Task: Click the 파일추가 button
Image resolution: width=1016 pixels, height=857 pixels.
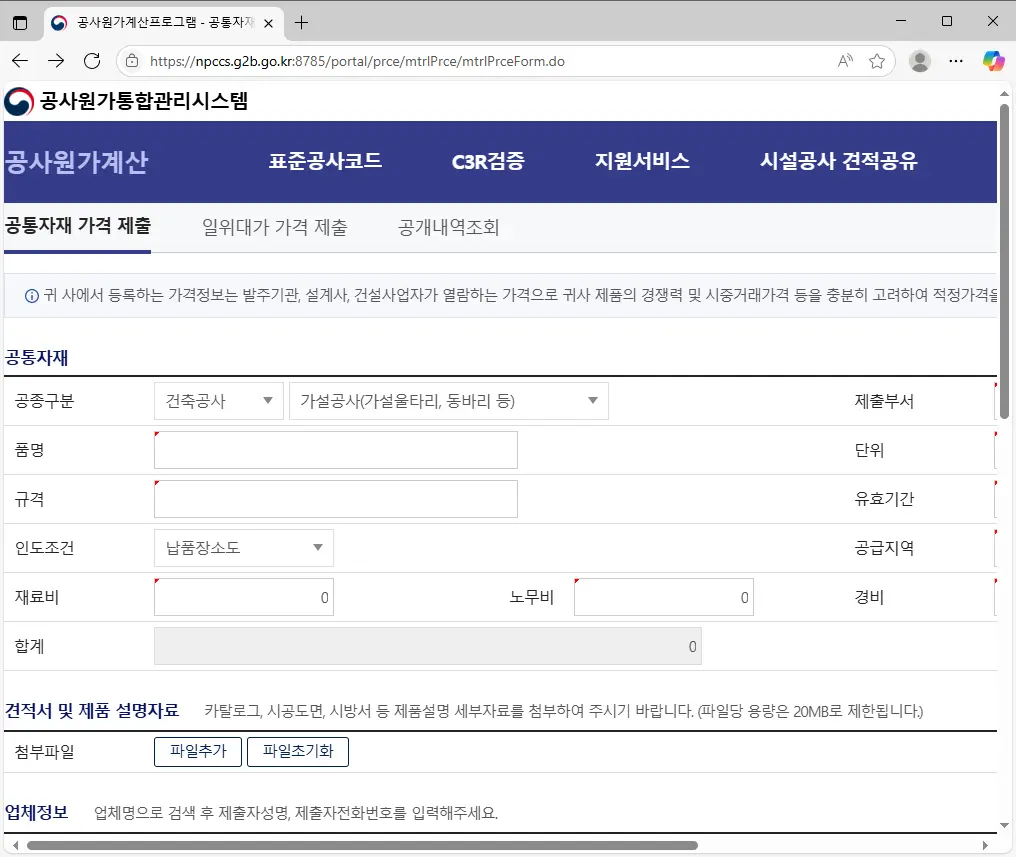Action: 197,751
